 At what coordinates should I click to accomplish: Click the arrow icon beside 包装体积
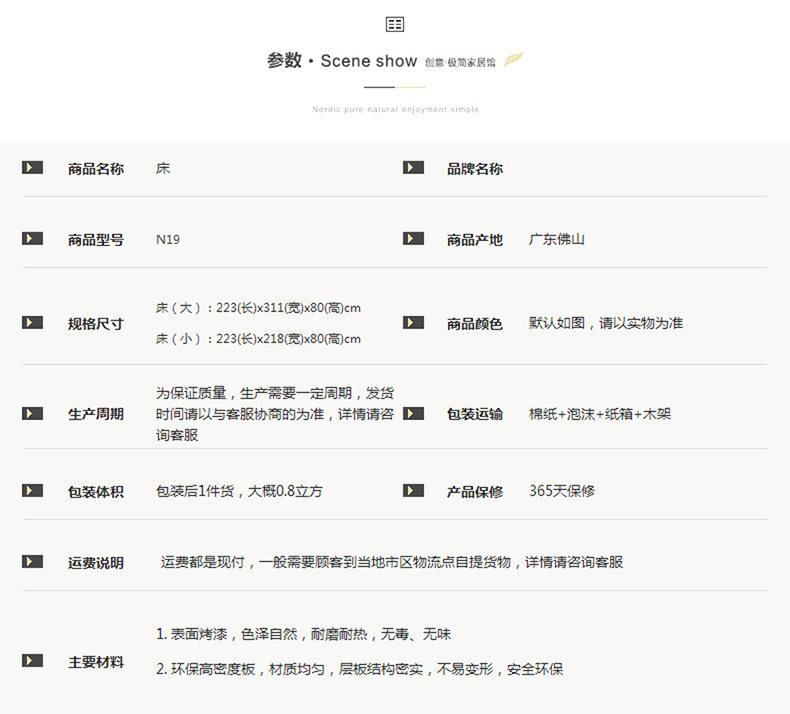32,490
